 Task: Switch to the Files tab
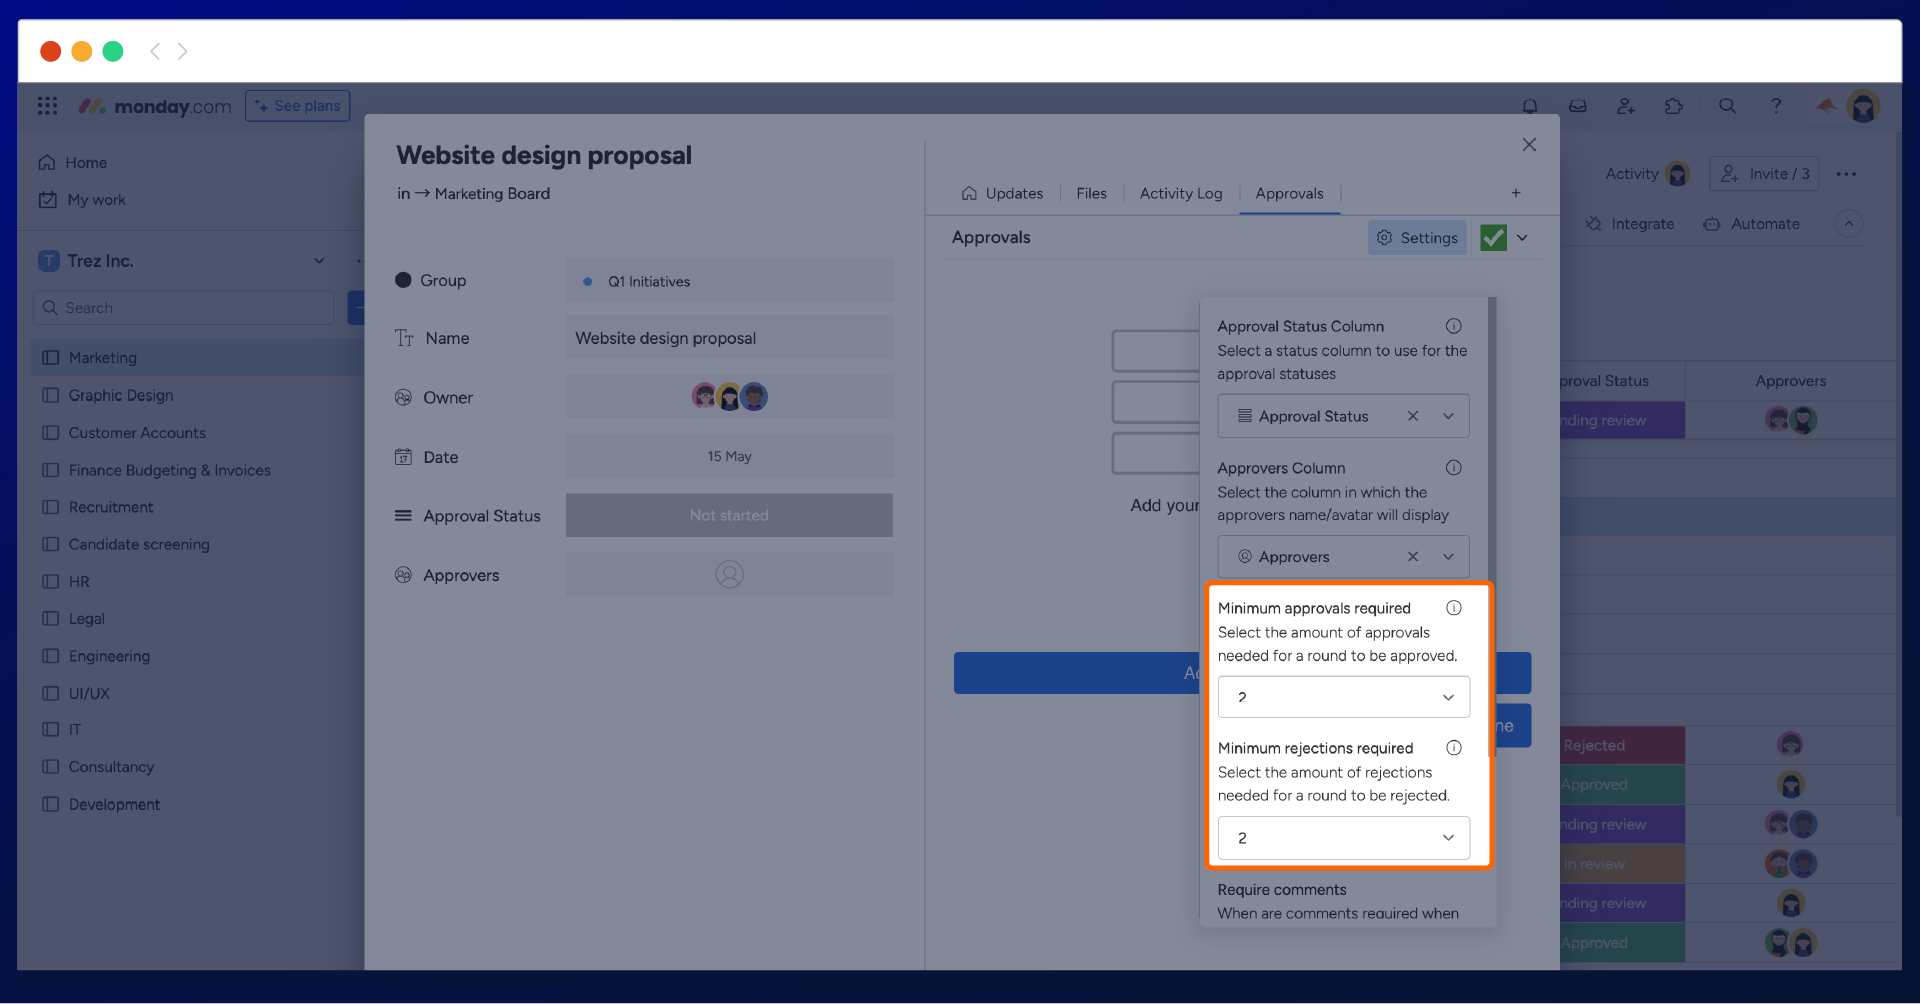point(1091,194)
